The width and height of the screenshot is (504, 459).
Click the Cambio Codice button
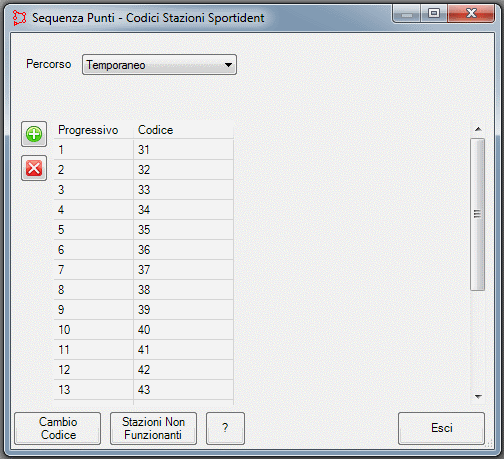coord(57,428)
